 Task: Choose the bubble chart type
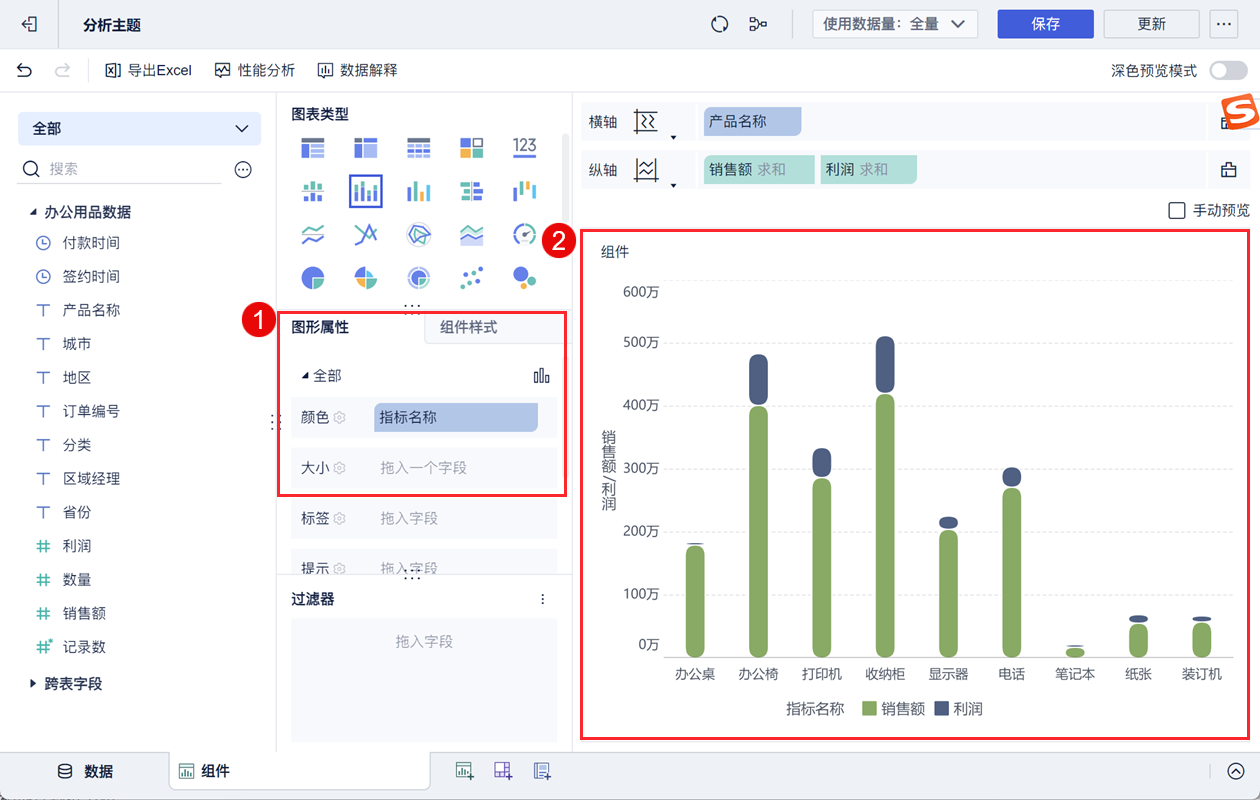pyautogui.click(x=525, y=277)
